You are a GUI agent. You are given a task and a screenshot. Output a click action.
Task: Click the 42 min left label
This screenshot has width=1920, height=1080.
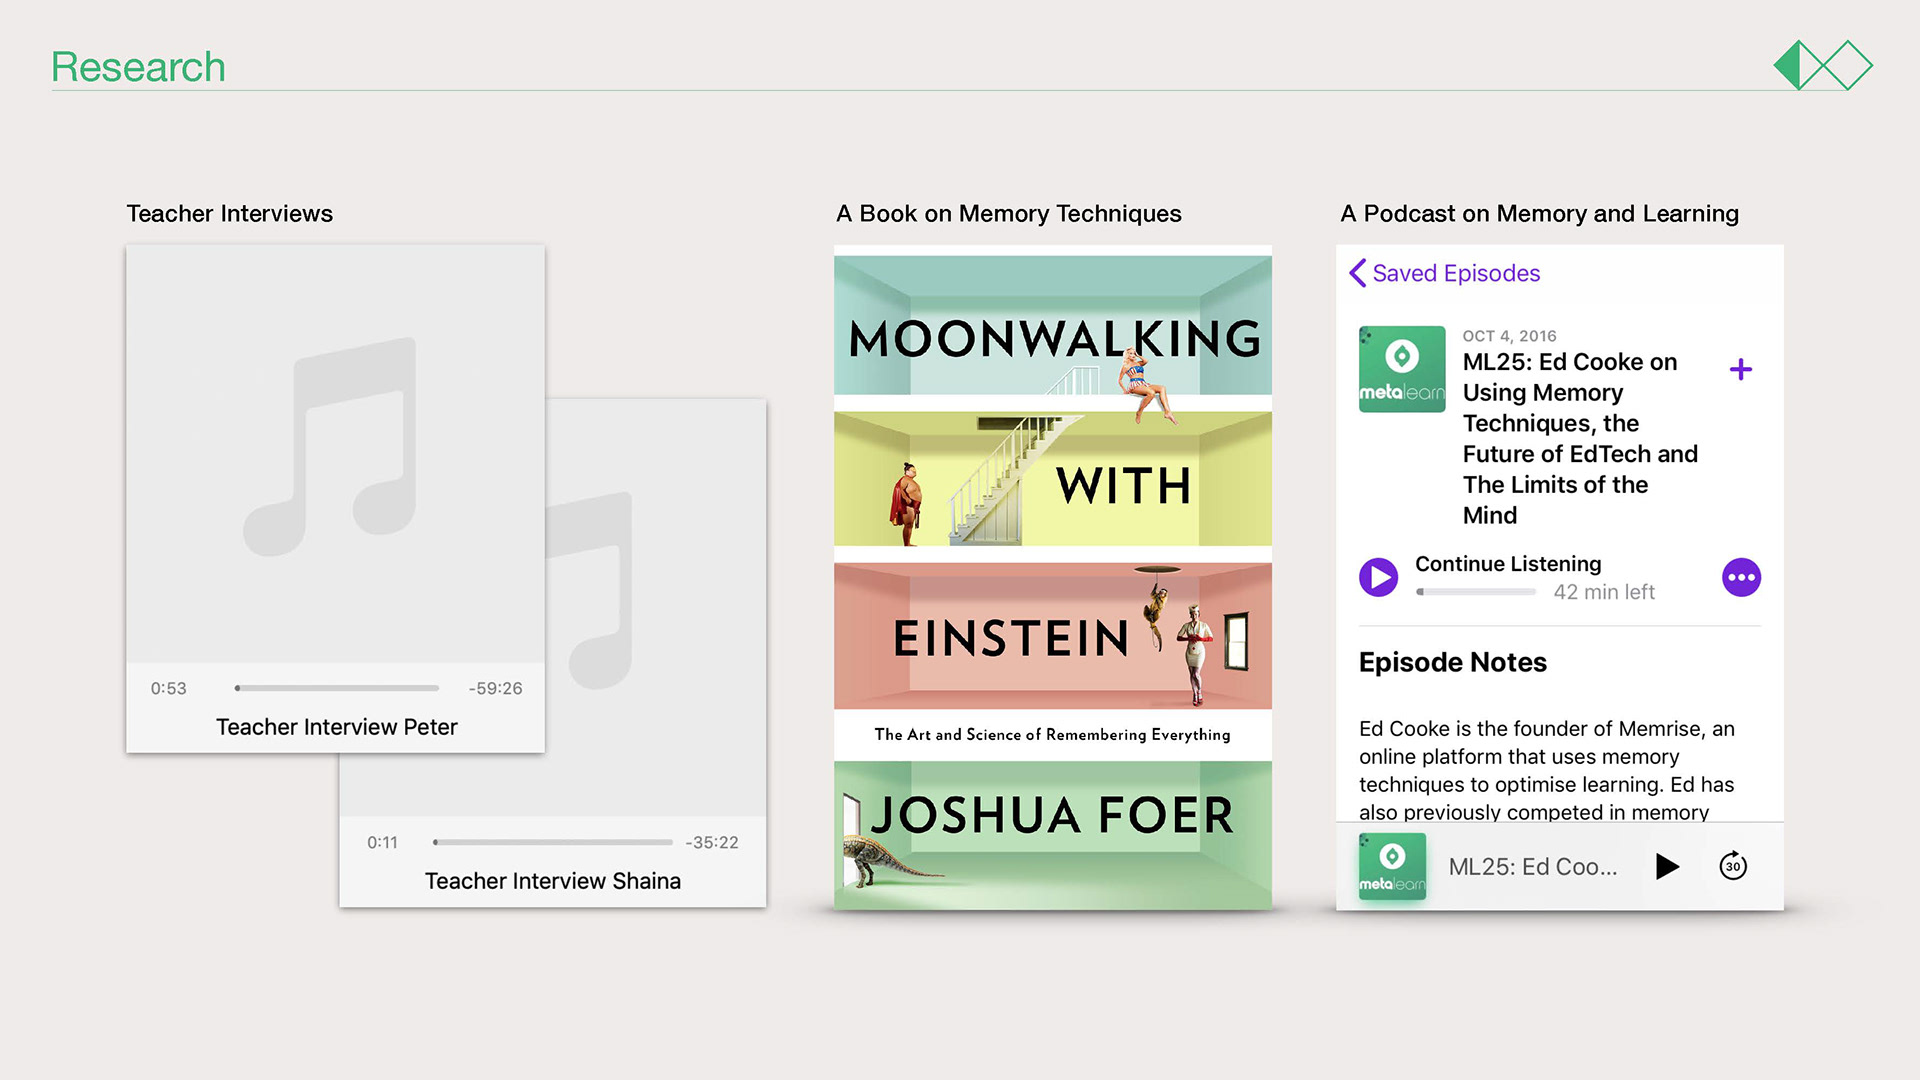(x=1604, y=592)
